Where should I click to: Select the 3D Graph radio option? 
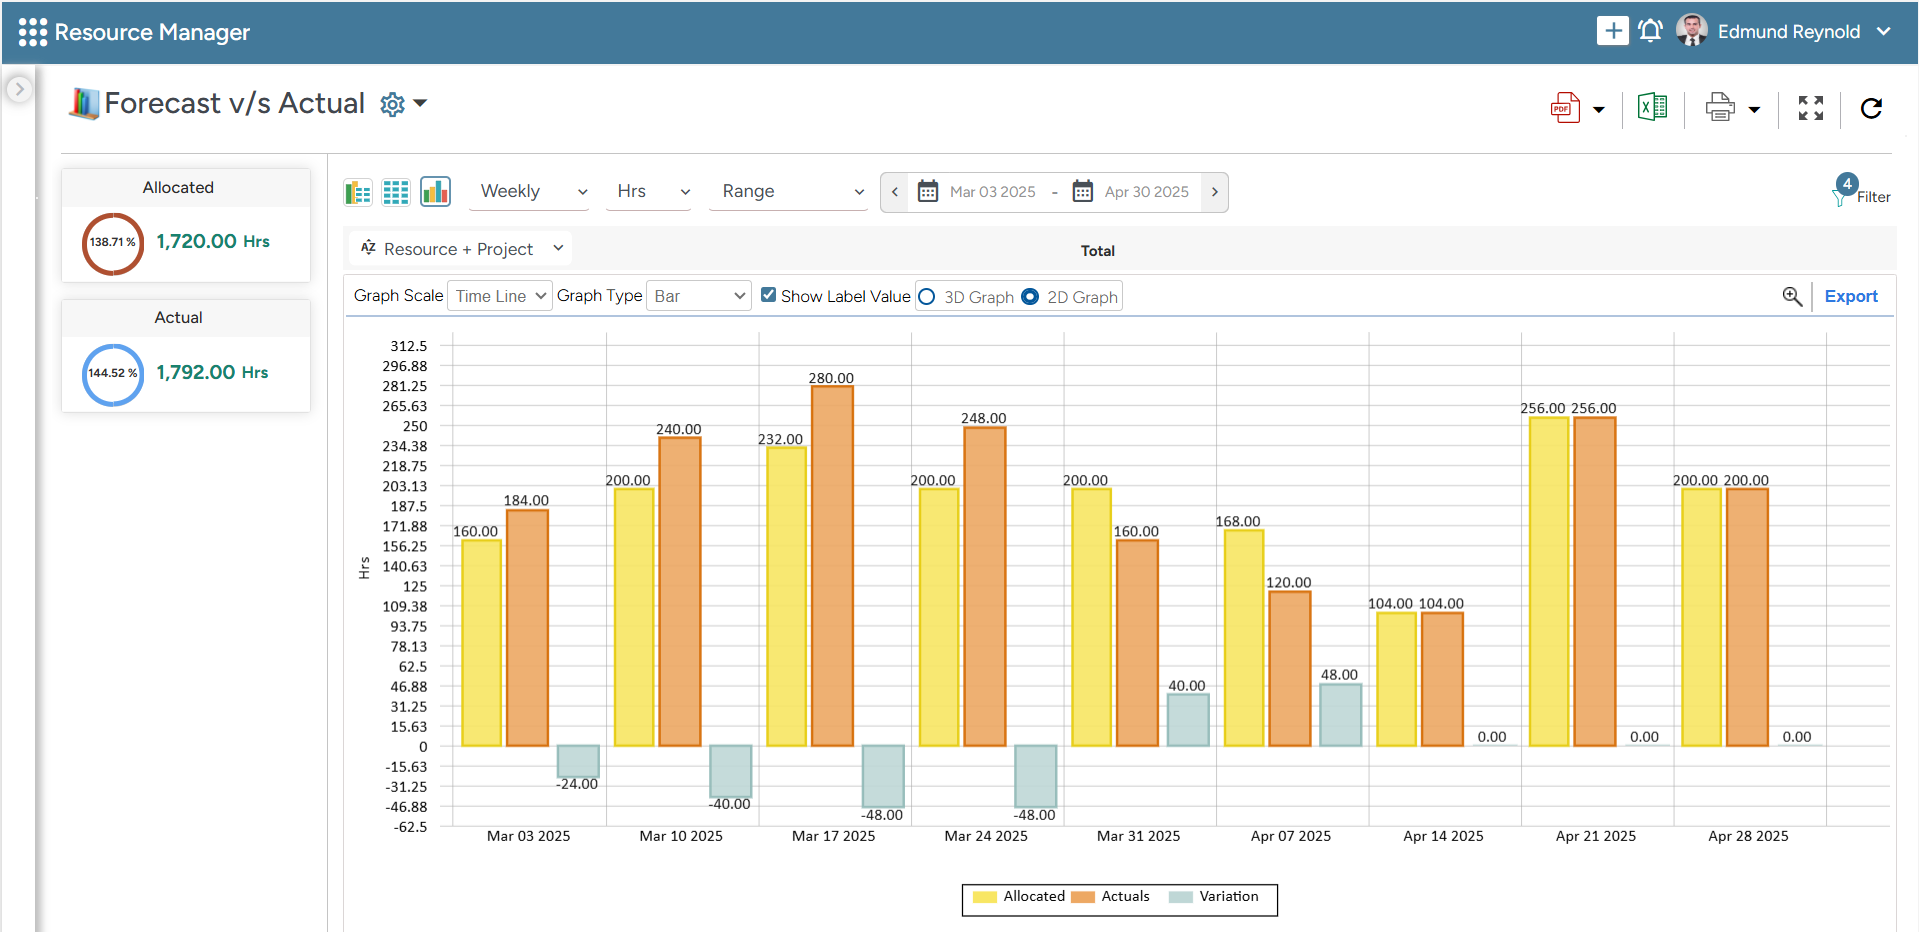927,297
